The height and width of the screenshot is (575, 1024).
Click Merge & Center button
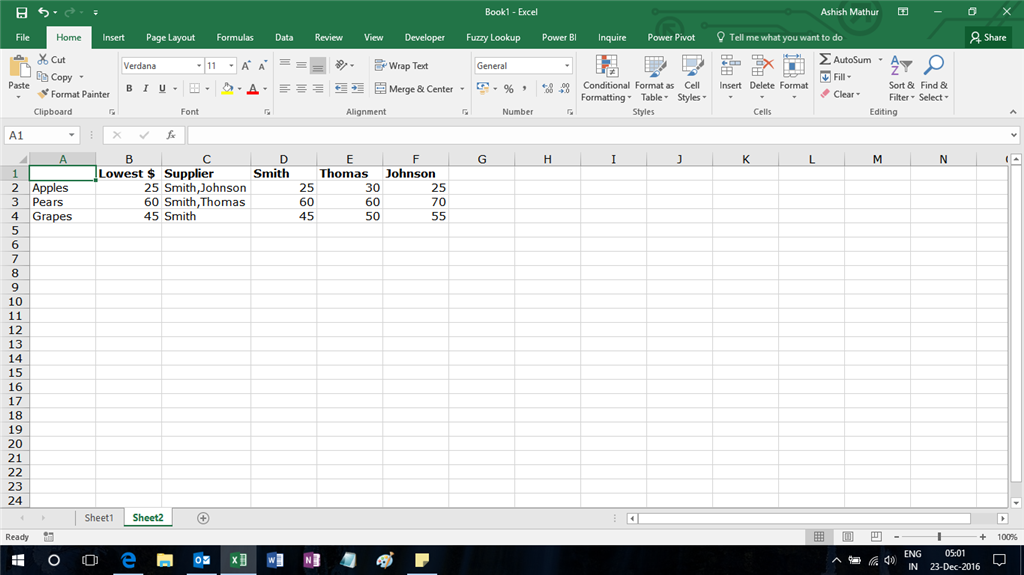(x=415, y=89)
